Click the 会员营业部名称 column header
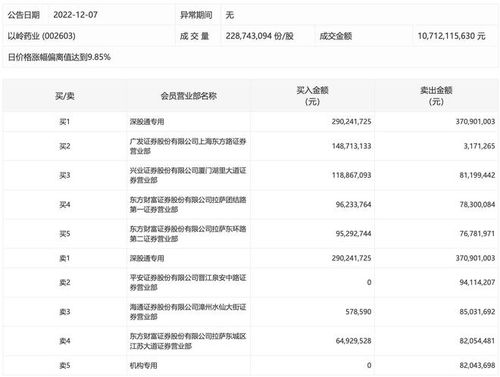The image size is (500, 377). 189,96
